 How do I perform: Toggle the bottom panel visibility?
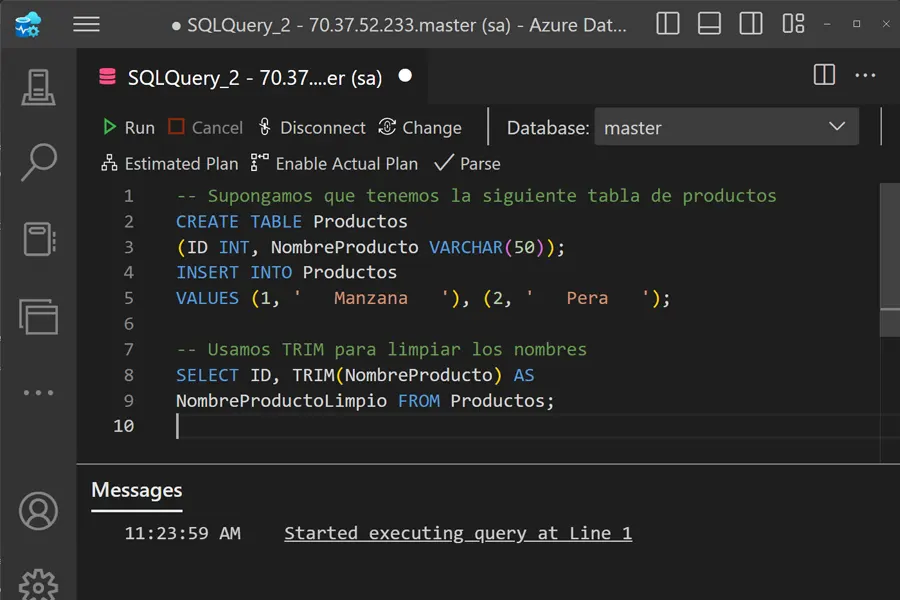[709, 23]
